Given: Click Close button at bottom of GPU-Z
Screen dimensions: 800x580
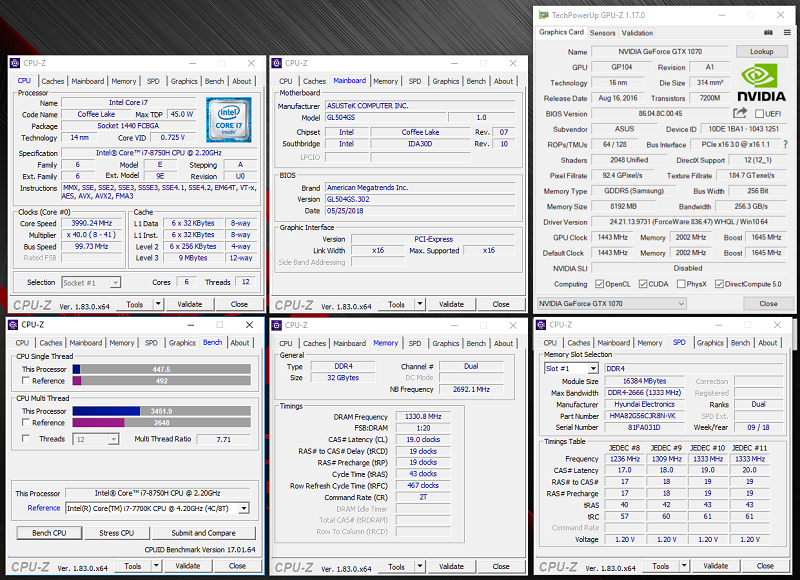Looking at the screenshot, I should [x=768, y=304].
